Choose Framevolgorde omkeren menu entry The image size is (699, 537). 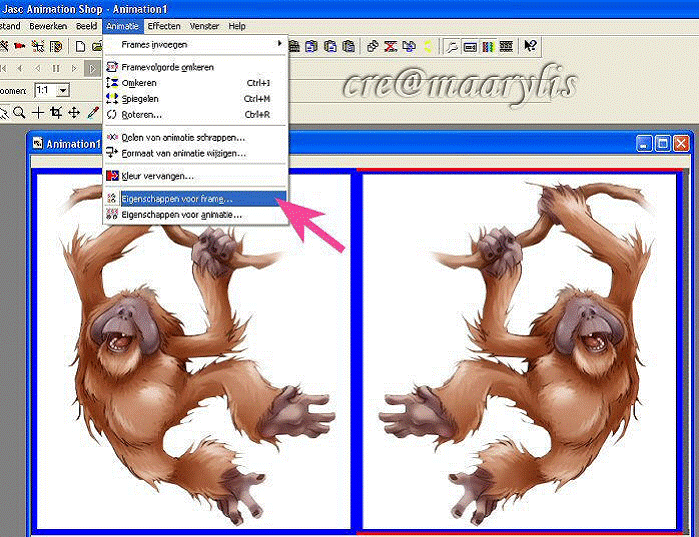click(x=196, y=67)
